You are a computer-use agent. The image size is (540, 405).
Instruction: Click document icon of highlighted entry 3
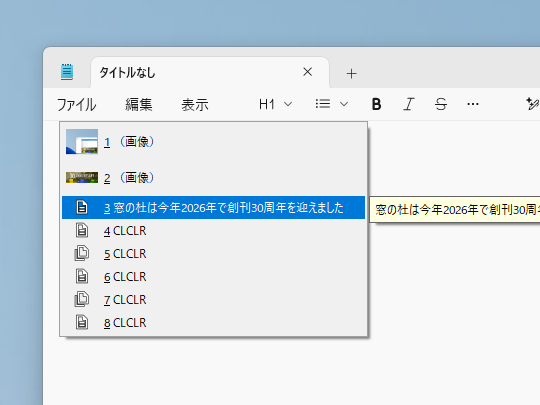[82, 207]
